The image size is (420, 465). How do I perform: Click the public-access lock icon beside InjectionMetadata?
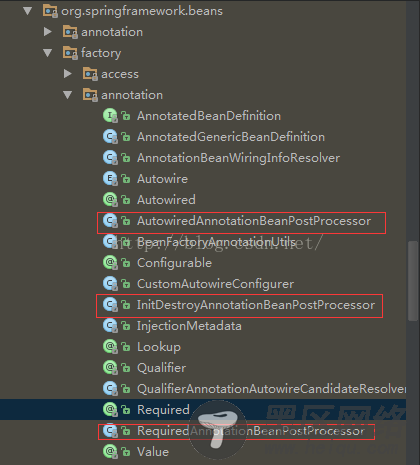[x=126, y=326]
